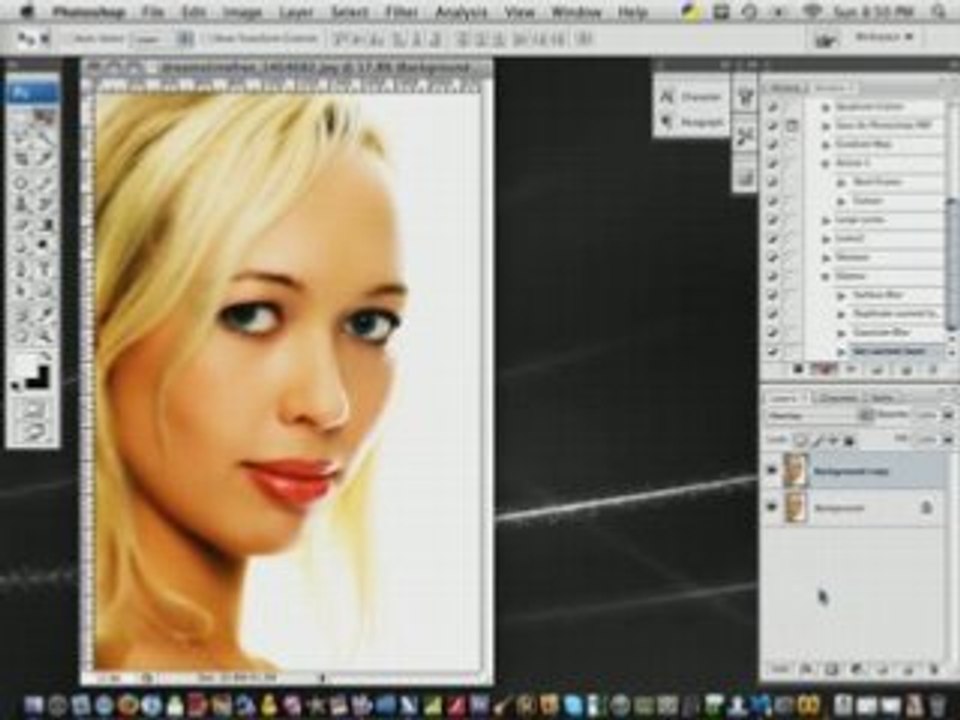Select the Eyedropper tool in the toolbox

(45, 313)
